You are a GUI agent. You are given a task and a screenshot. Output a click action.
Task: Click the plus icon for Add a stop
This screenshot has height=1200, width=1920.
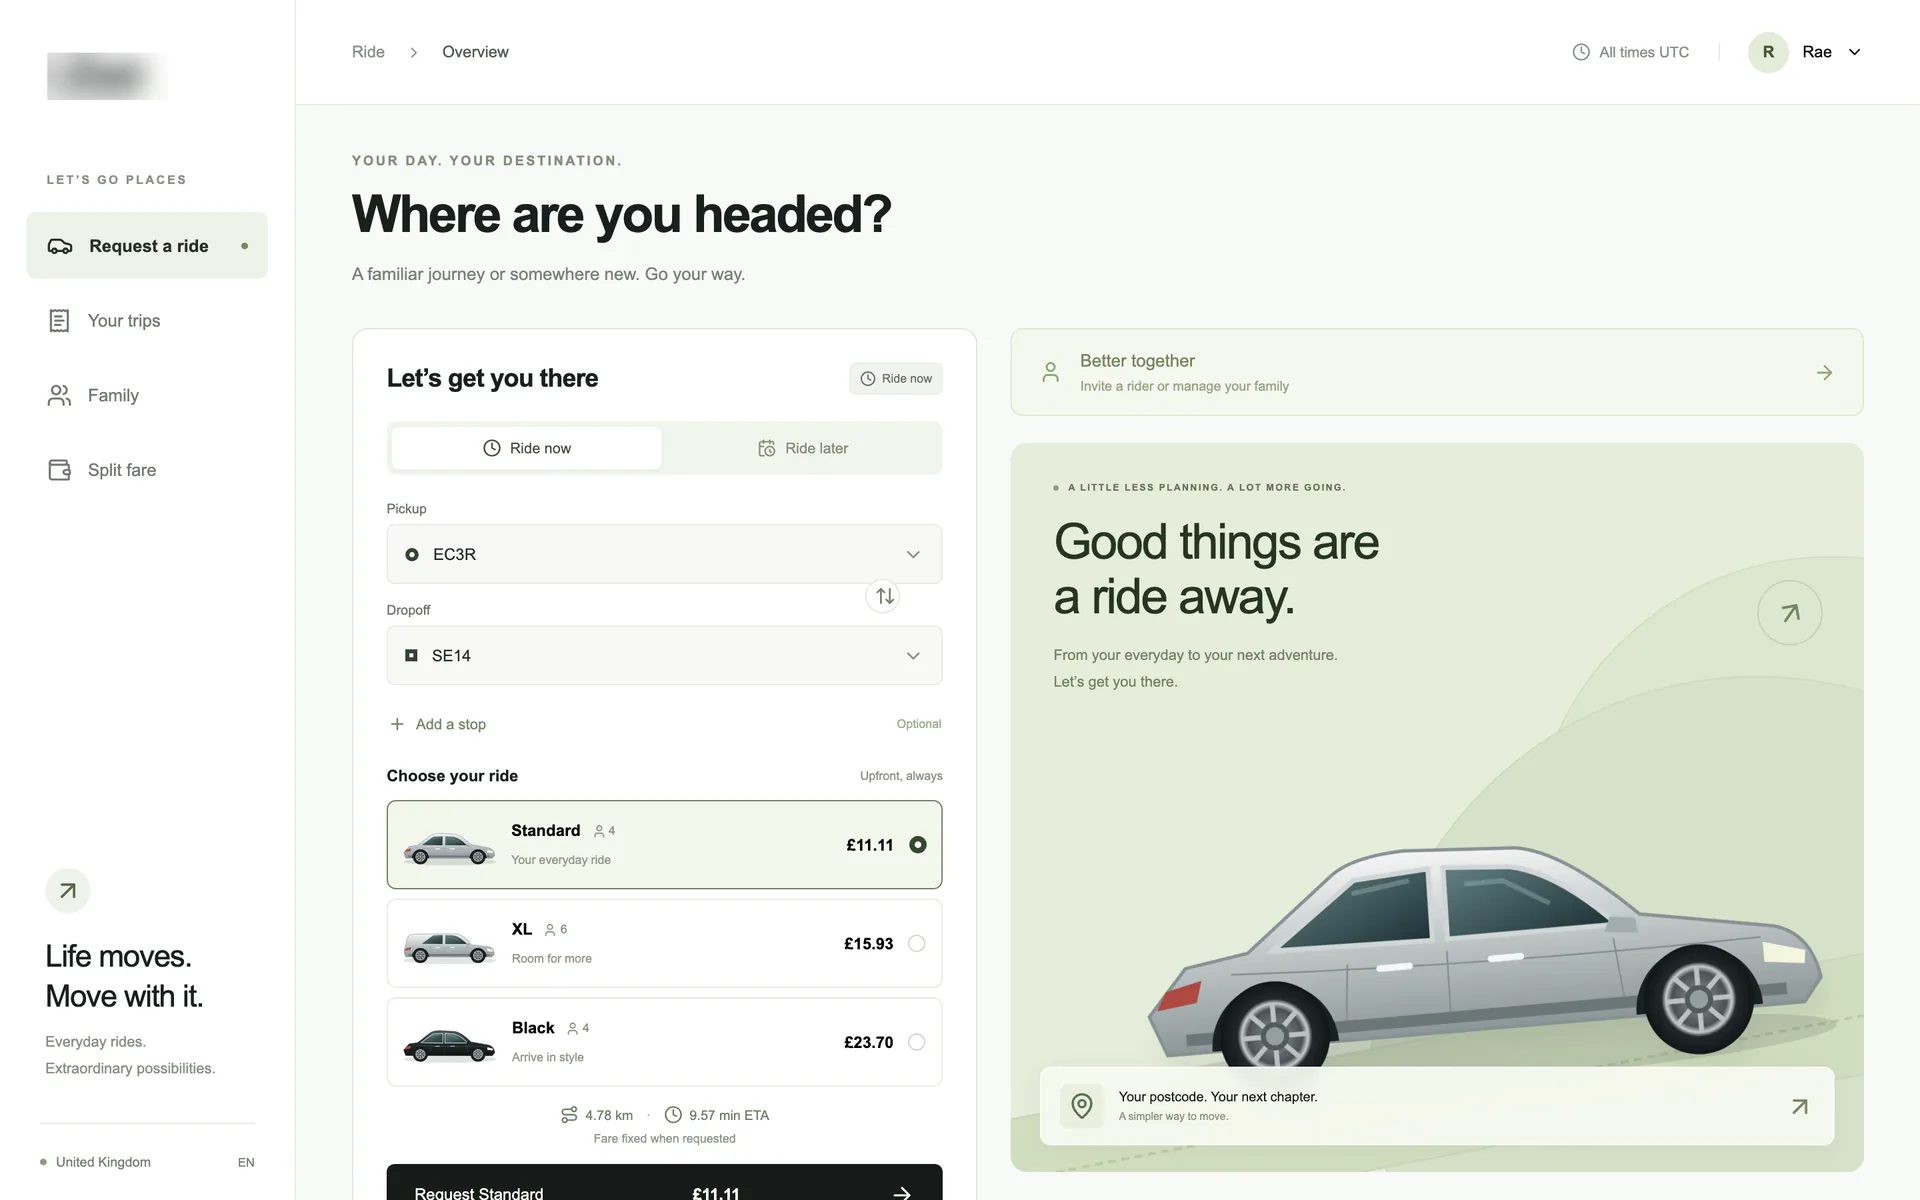click(x=397, y=724)
